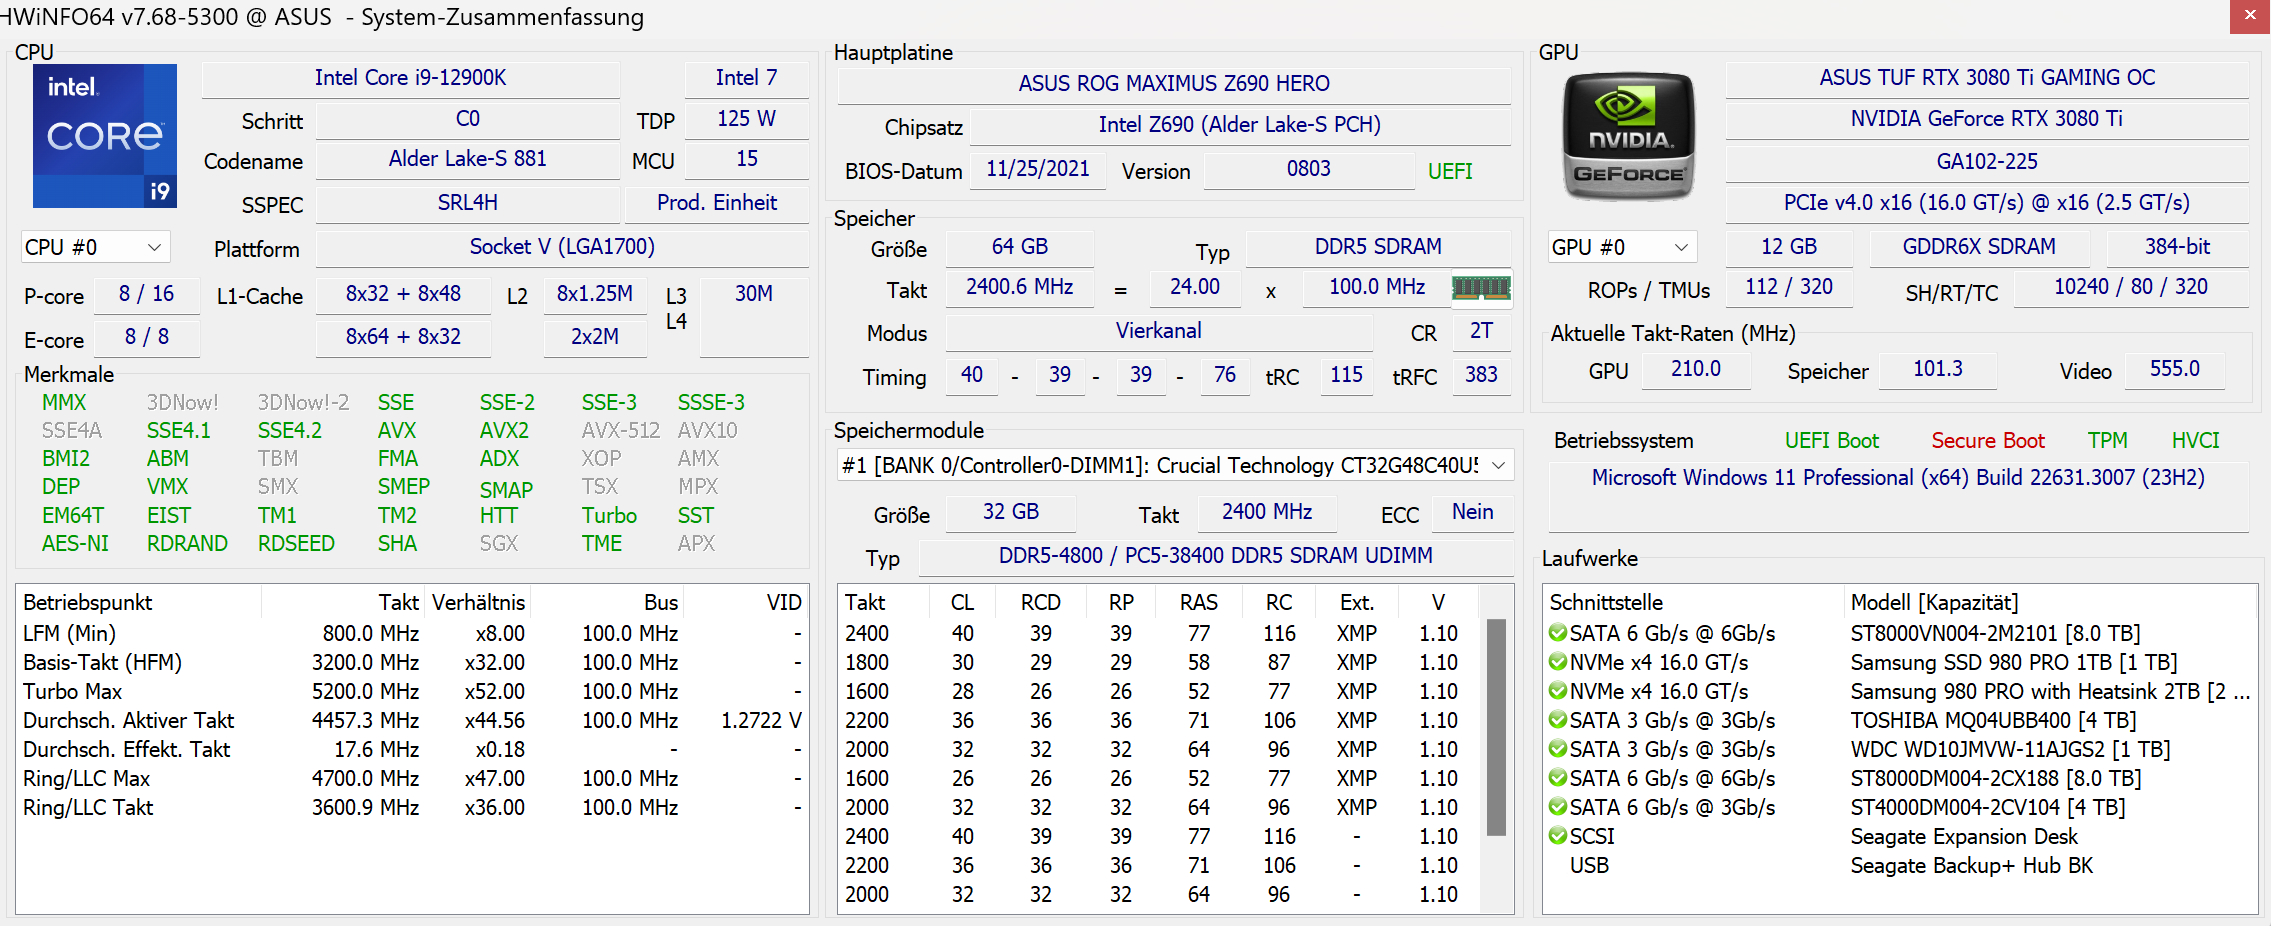2271x926 pixels.
Task: Click the Intel Core i9-12900K name field
Action: [x=411, y=78]
